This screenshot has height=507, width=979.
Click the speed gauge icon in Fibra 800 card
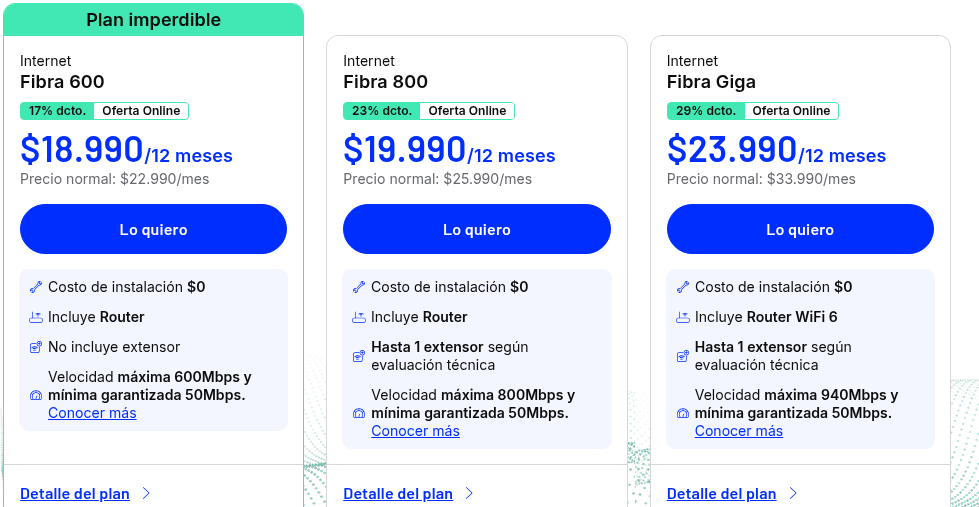[358, 413]
